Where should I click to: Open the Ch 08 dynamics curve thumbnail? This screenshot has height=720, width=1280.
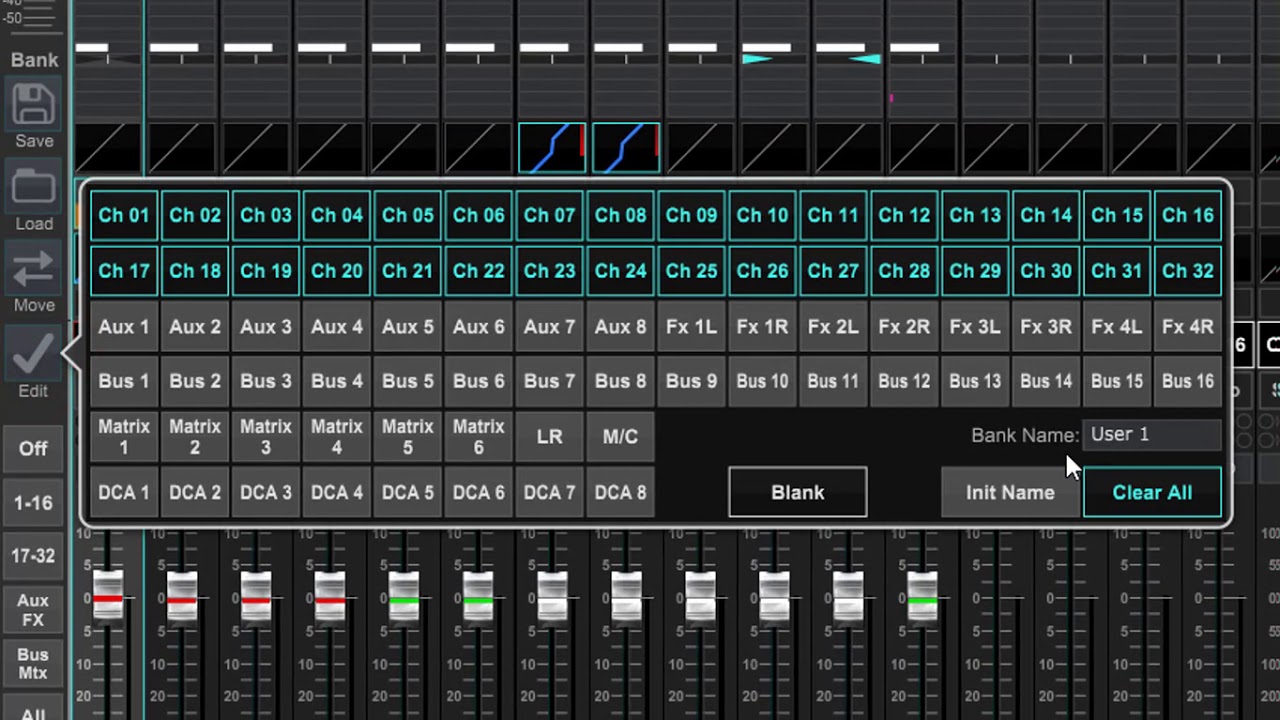[626, 148]
